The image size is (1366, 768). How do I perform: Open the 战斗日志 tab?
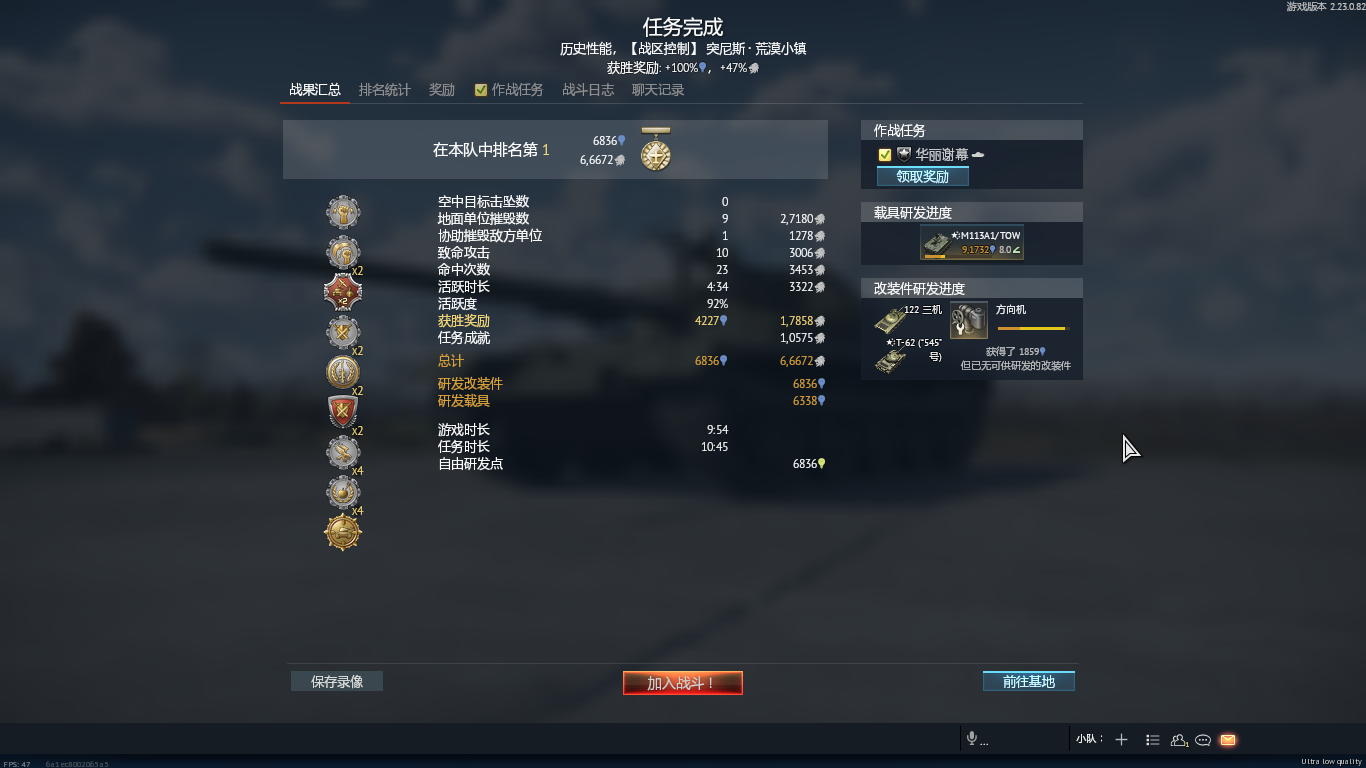click(588, 90)
